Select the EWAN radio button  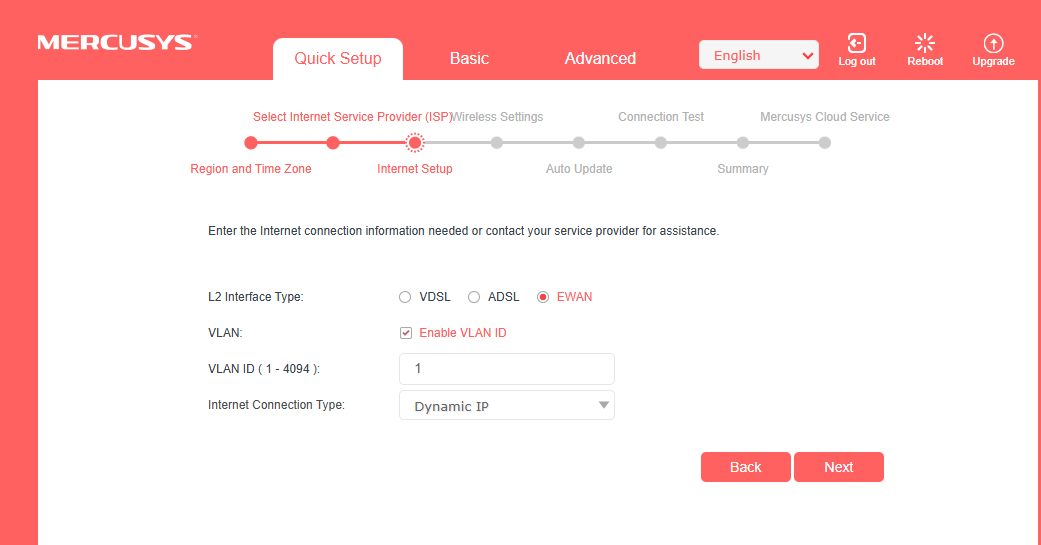[543, 297]
